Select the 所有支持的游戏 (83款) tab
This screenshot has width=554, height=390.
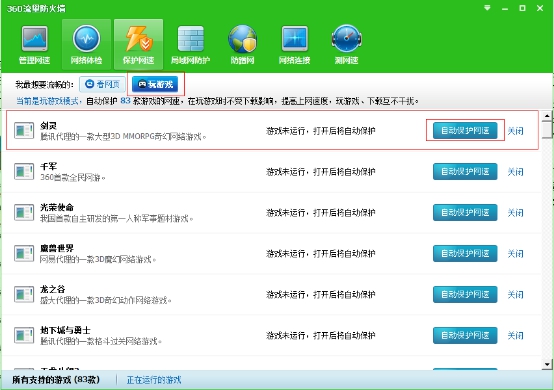56,380
